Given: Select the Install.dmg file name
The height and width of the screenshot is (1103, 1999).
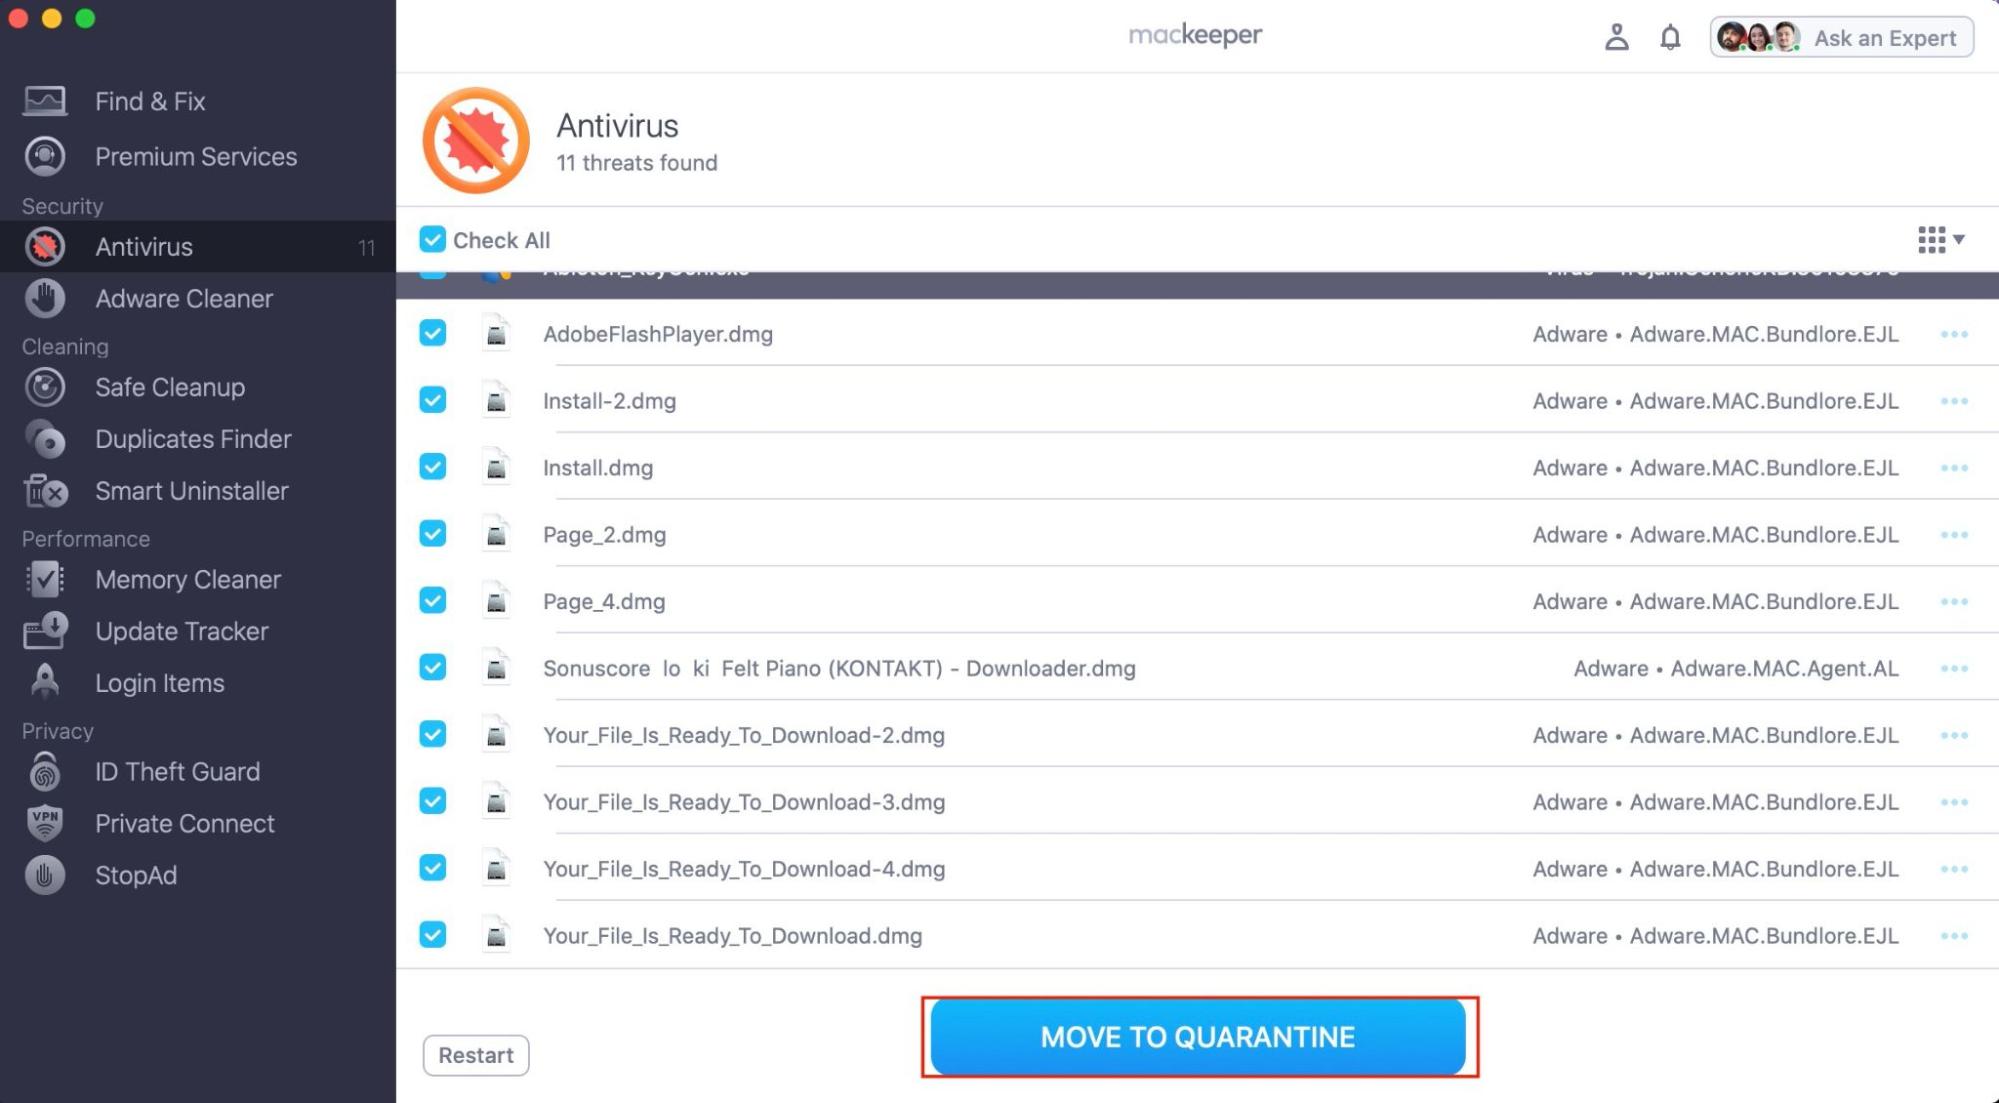Looking at the screenshot, I should tap(598, 468).
